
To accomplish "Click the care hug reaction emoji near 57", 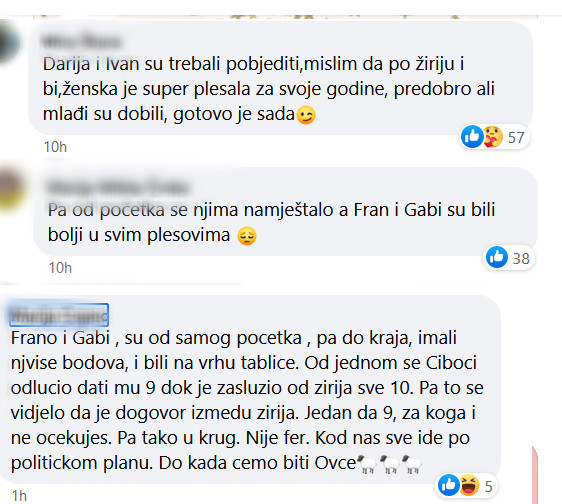I will click(x=493, y=137).
